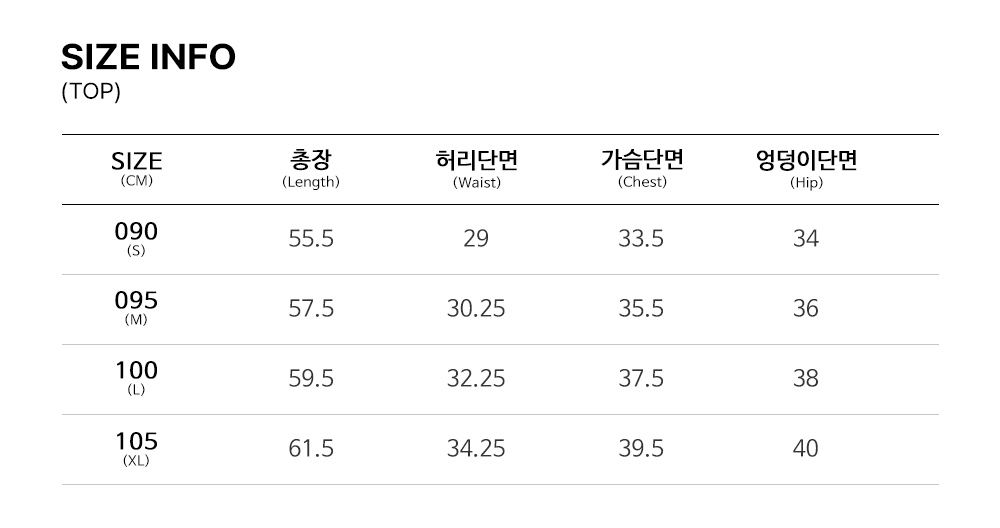Click the 40 hip value
1000x528 pixels.
coord(806,449)
